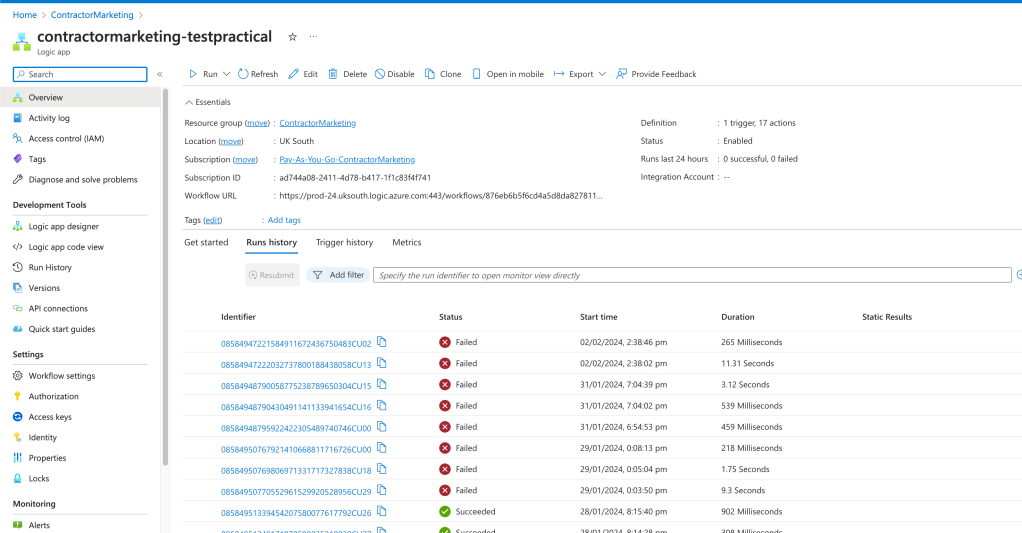
Task: Switch to Get started tab
Action: click(x=206, y=242)
